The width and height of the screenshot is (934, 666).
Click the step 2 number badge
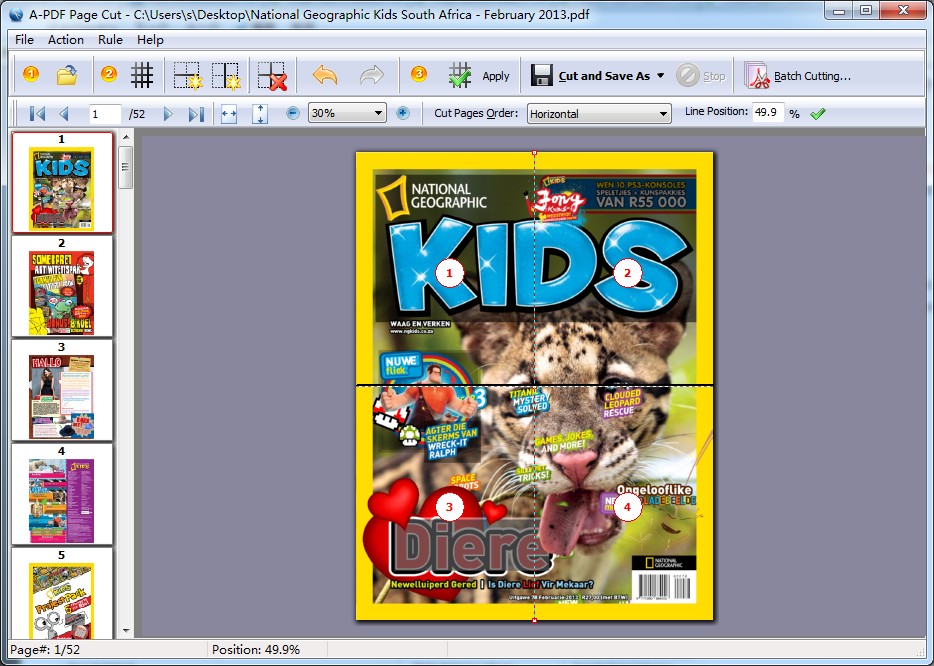[x=108, y=74]
